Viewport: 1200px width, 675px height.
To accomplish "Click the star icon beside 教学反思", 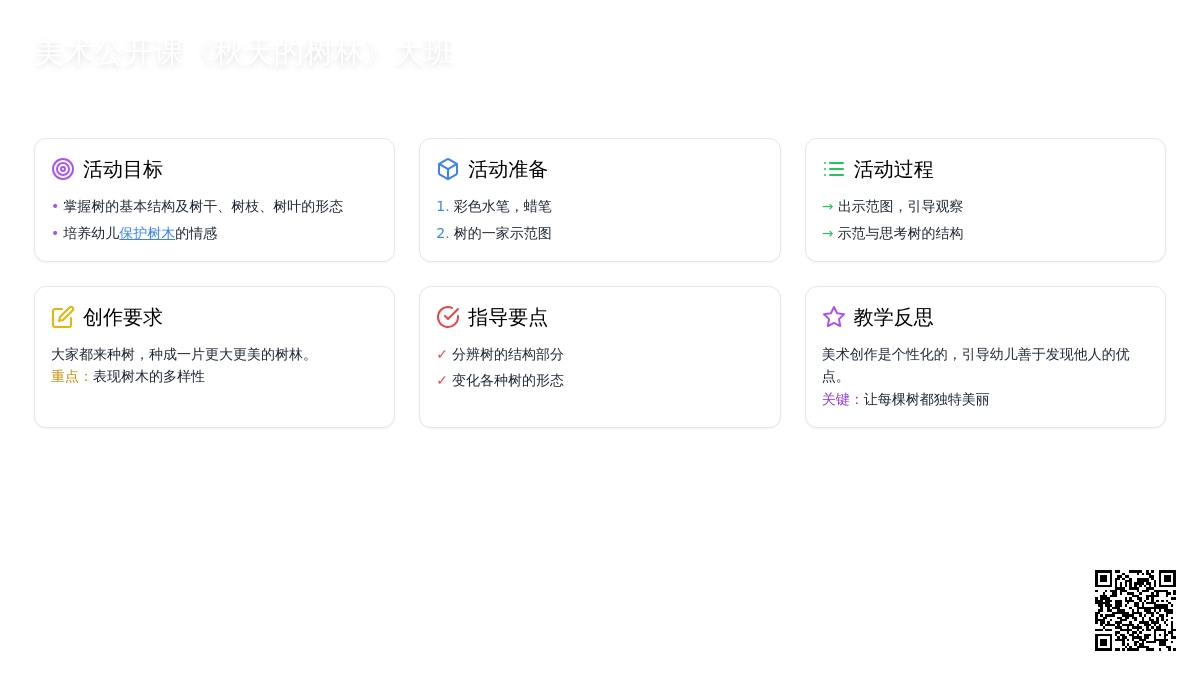I will coord(834,317).
